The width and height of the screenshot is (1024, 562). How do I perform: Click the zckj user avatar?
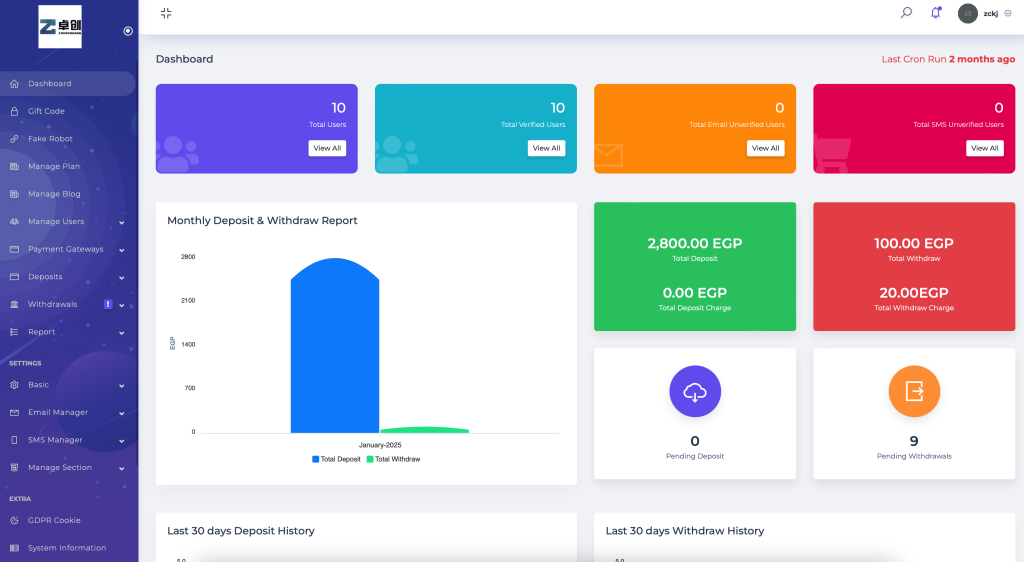[968, 13]
